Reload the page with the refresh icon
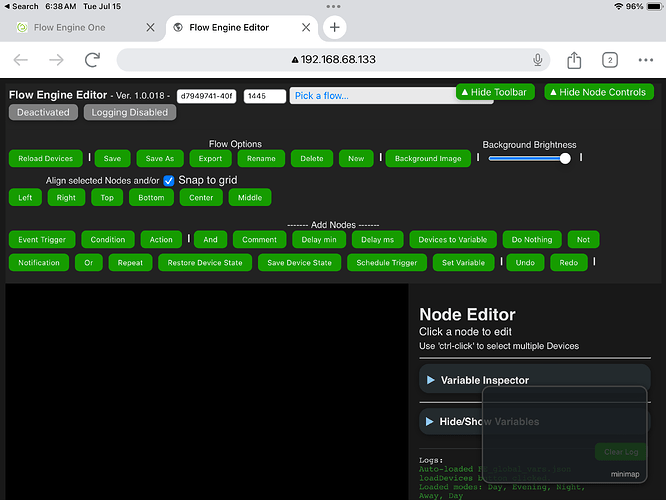 tap(92, 60)
